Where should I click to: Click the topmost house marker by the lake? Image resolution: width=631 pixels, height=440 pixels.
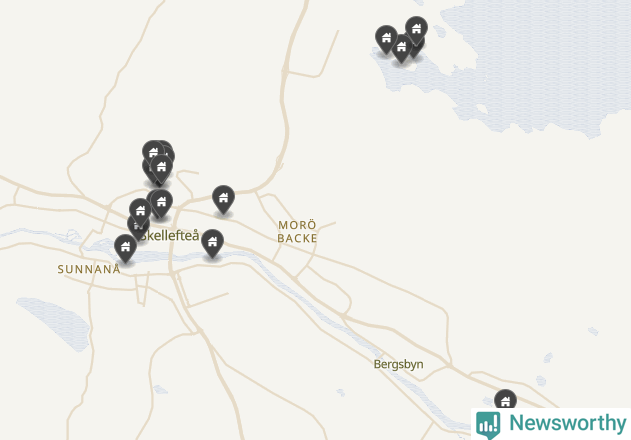tap(416, 31)
